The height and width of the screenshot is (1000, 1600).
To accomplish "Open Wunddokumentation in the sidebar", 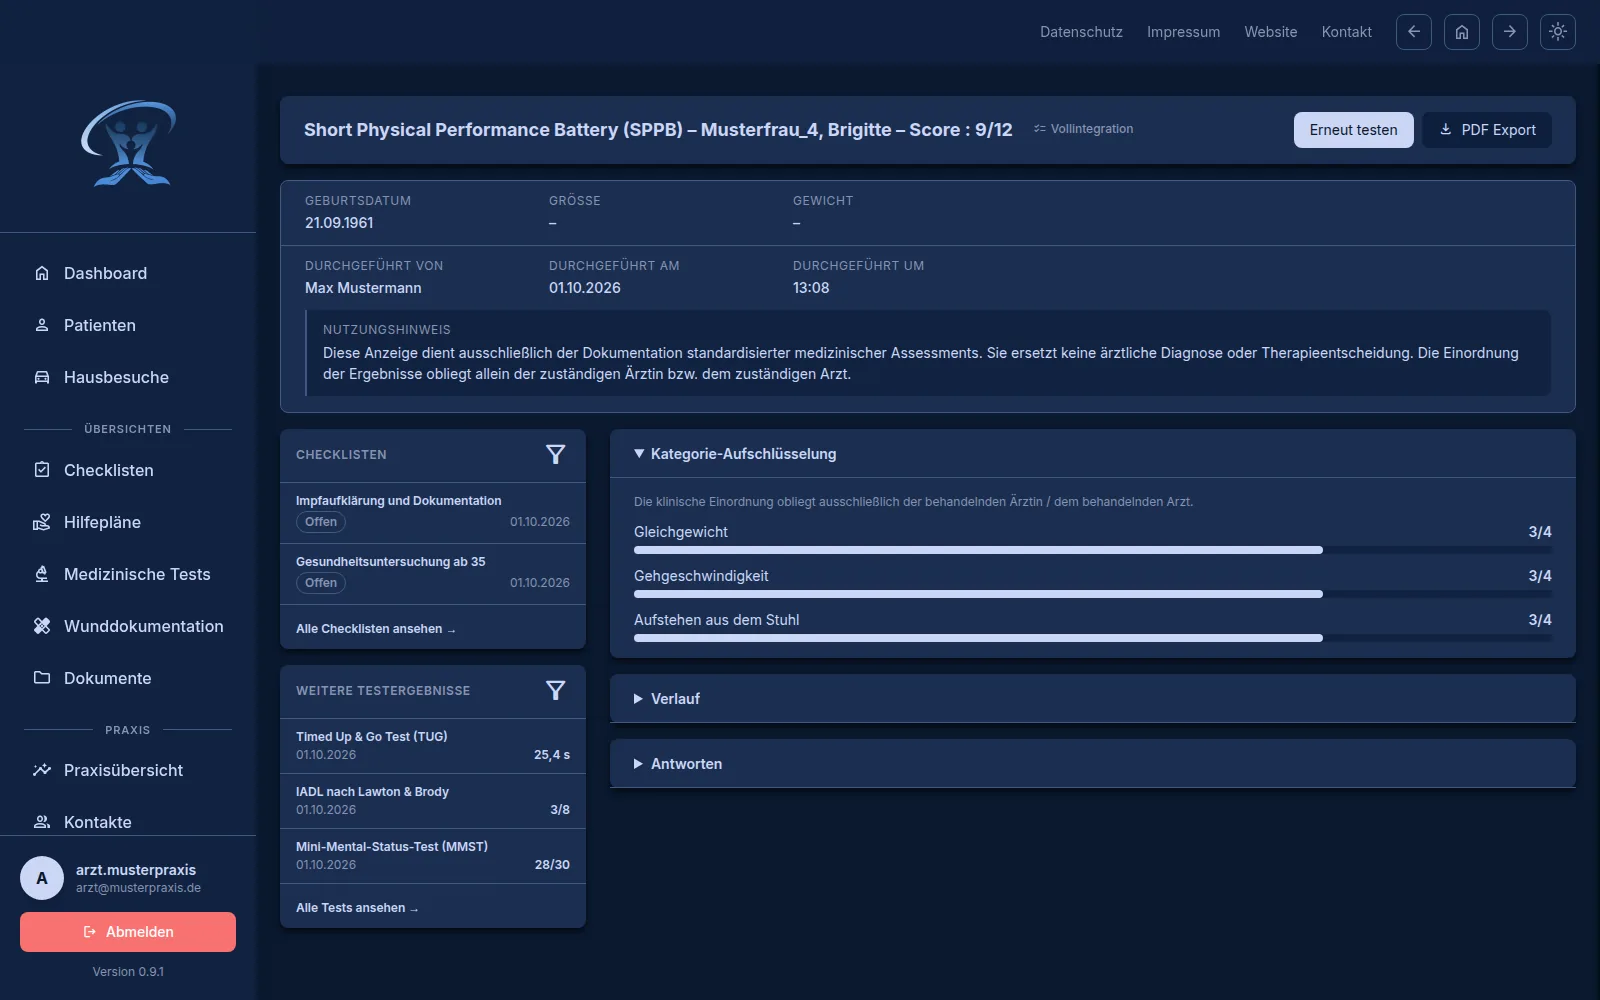I will pyautogui.click(x=128, y=626).
